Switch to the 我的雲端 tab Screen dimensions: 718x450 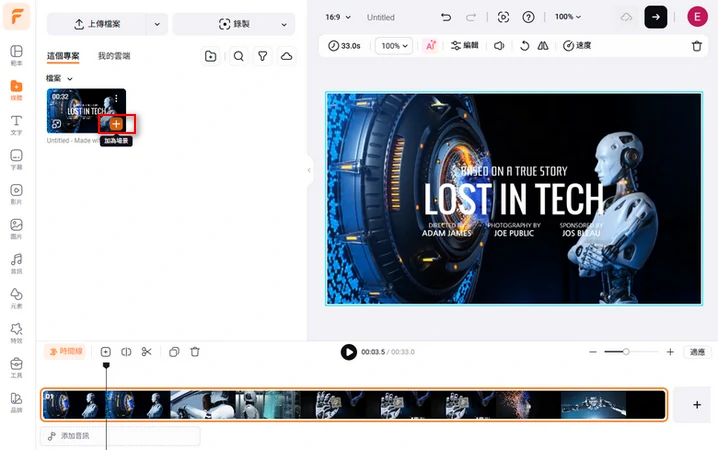tap(114, 57)
